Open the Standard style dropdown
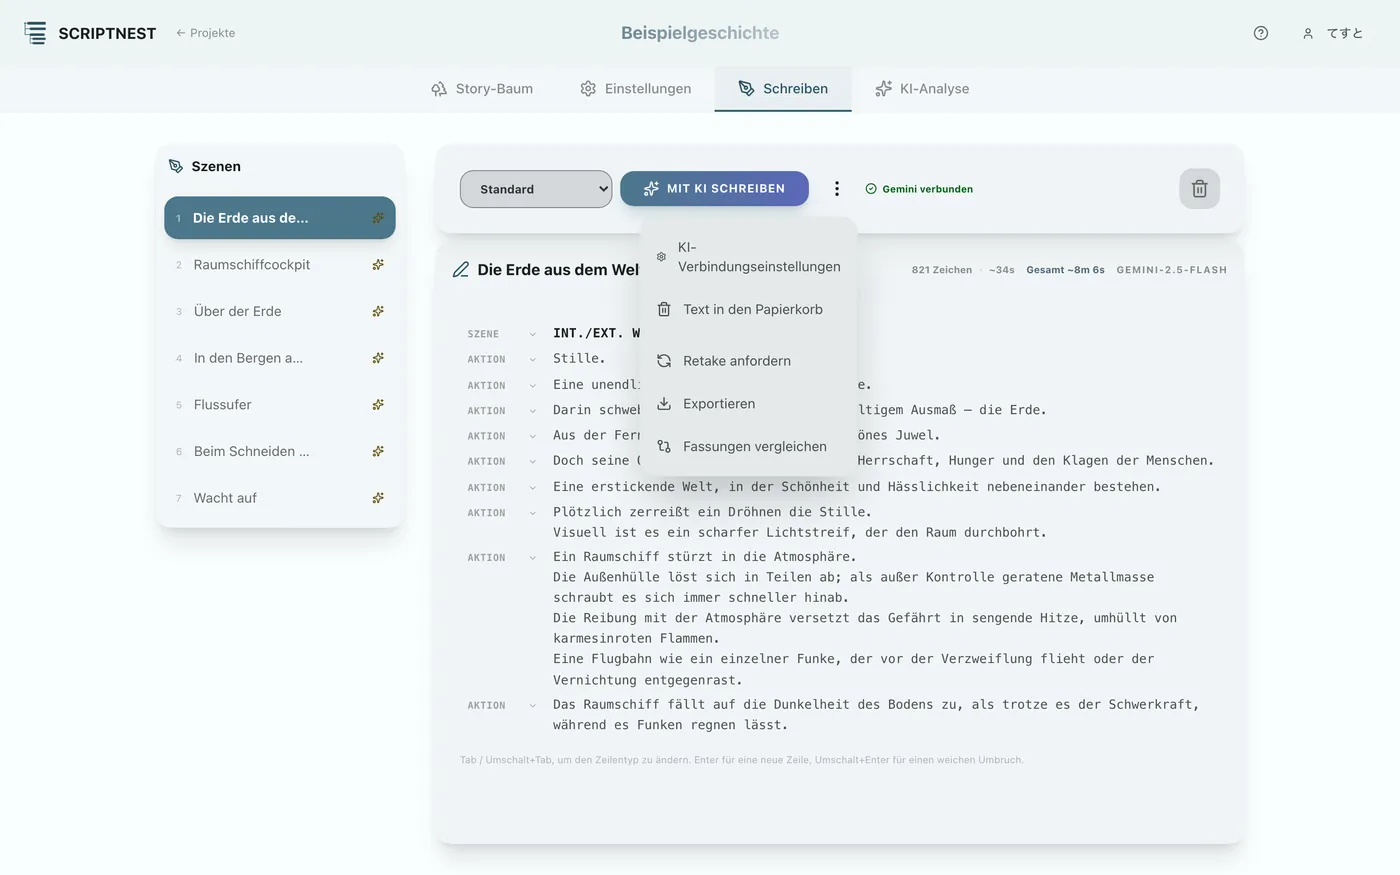 536,189
